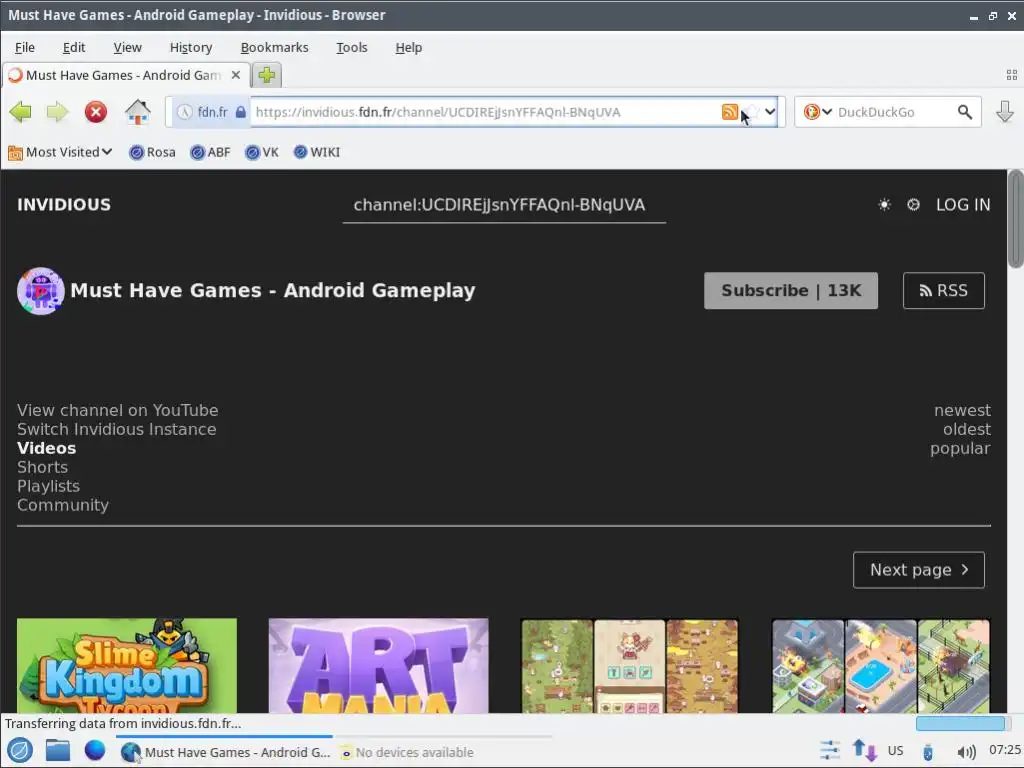Viewport: 1024px width, 768px height.
Task: Open the address bar history dropdown
Action: (770, 112)
